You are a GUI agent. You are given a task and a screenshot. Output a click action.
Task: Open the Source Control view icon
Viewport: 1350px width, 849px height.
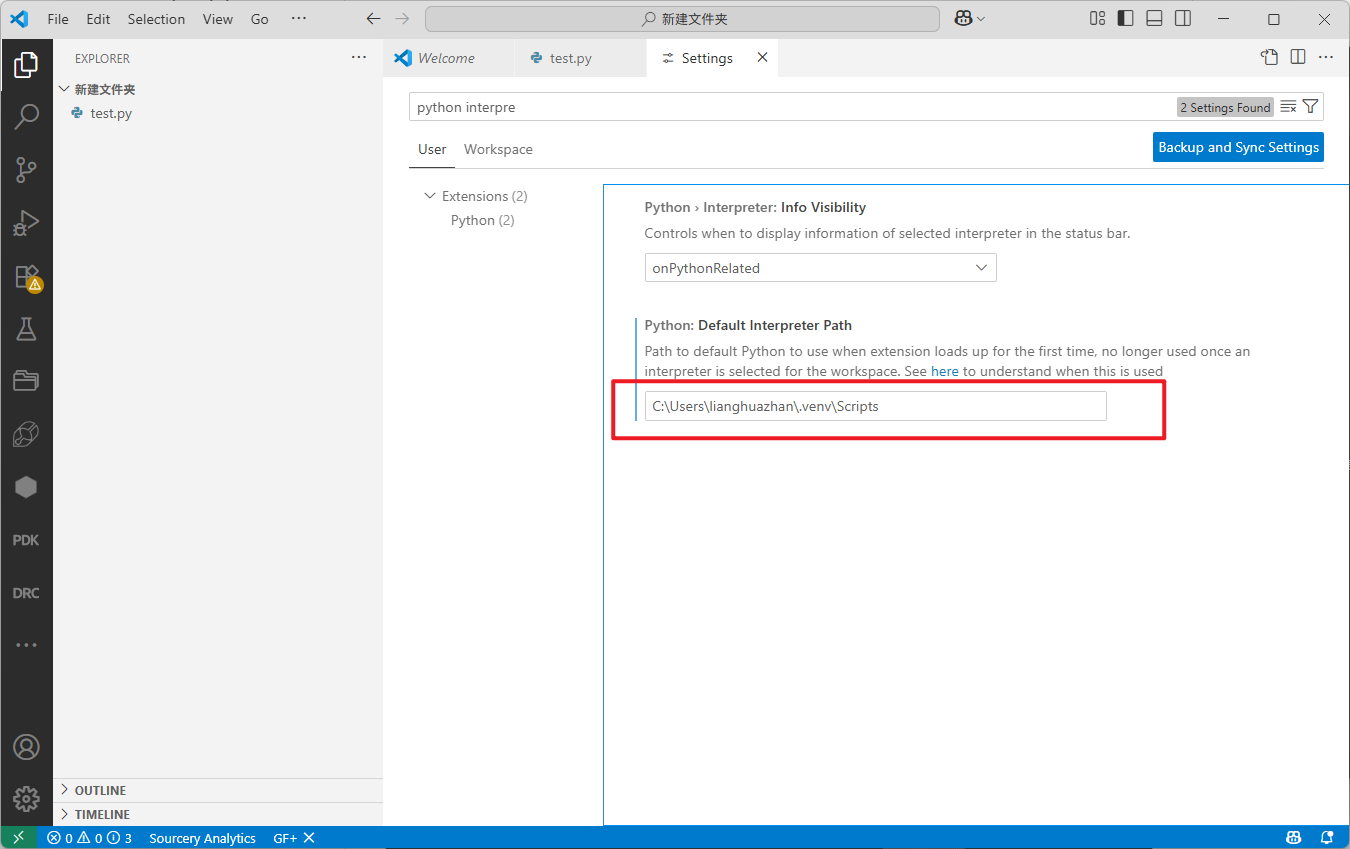(x=26, y=170)
